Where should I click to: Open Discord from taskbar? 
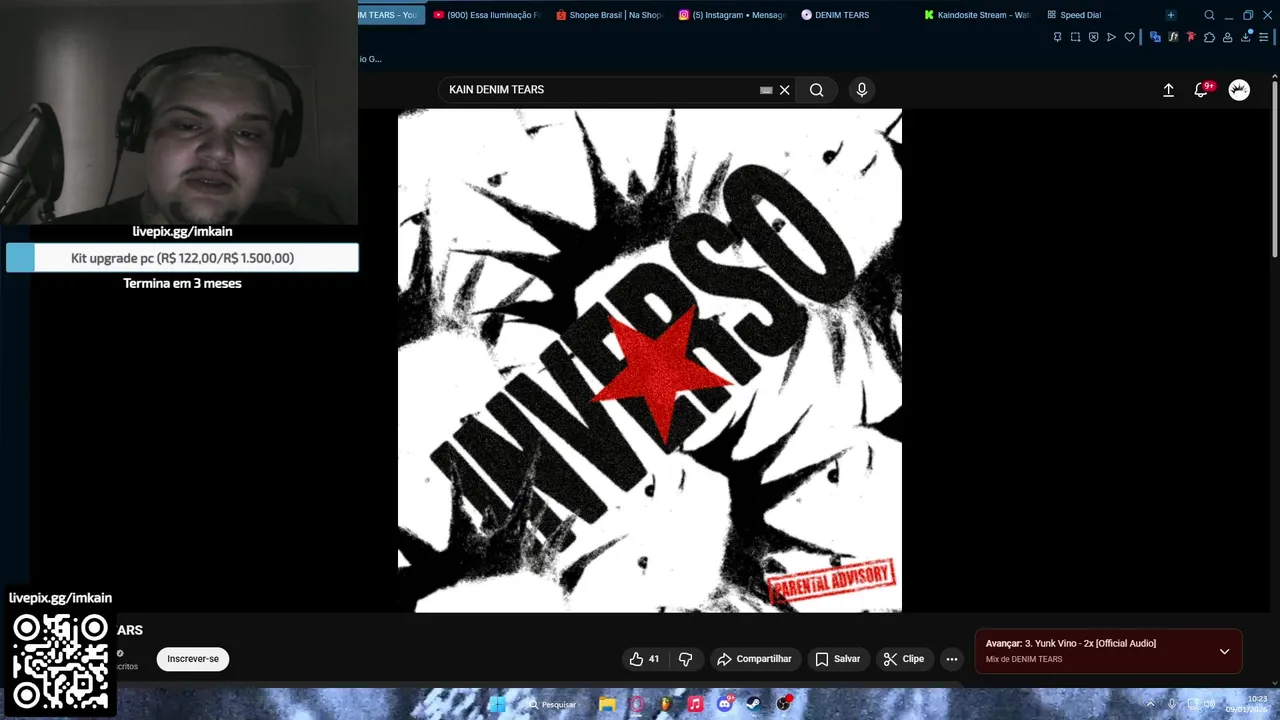725,704
